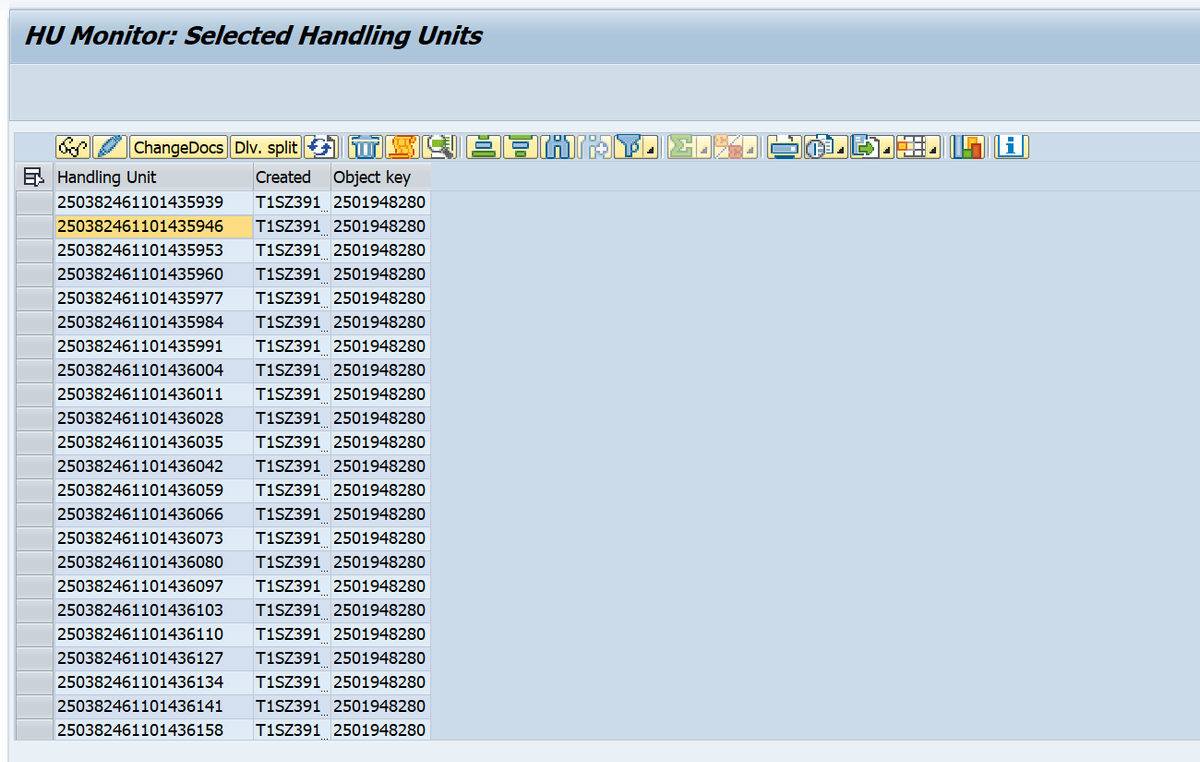The width and height of the screenshot is (1200, 762).
Task: Click the Delete trash can icon
Action: 368,148
